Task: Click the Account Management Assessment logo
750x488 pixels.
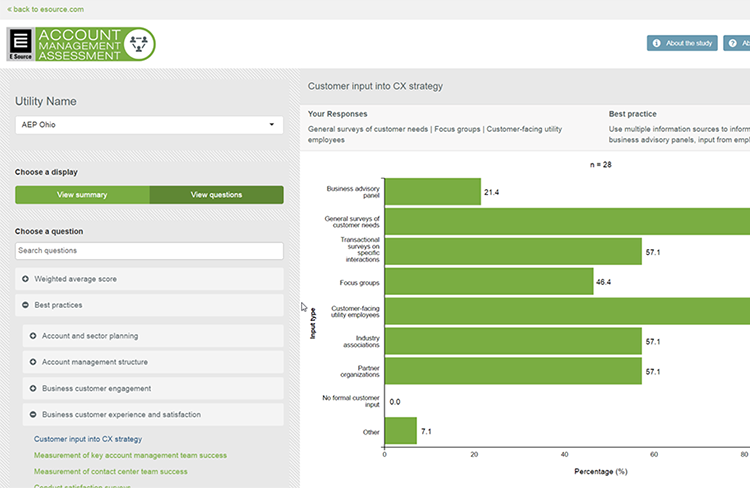Action: [x=95, y=44]
